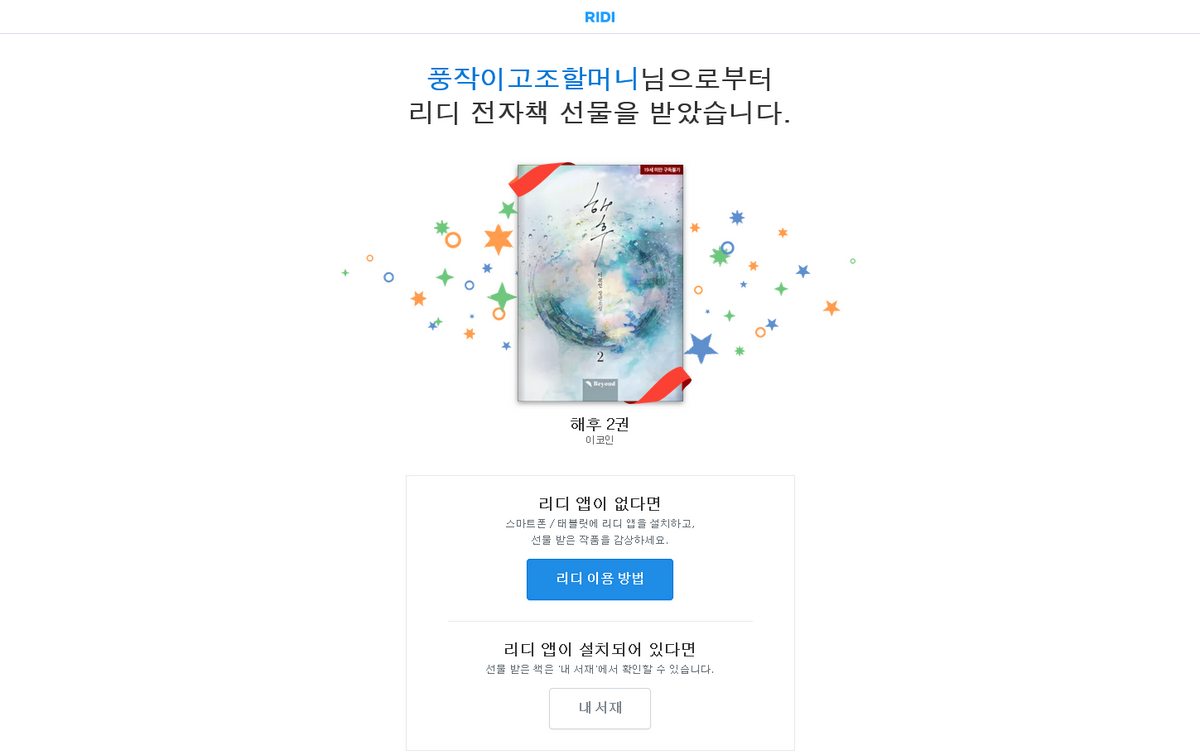
Task: Click the book title 해후 2권 below the cover
Action: click(600, 424)
